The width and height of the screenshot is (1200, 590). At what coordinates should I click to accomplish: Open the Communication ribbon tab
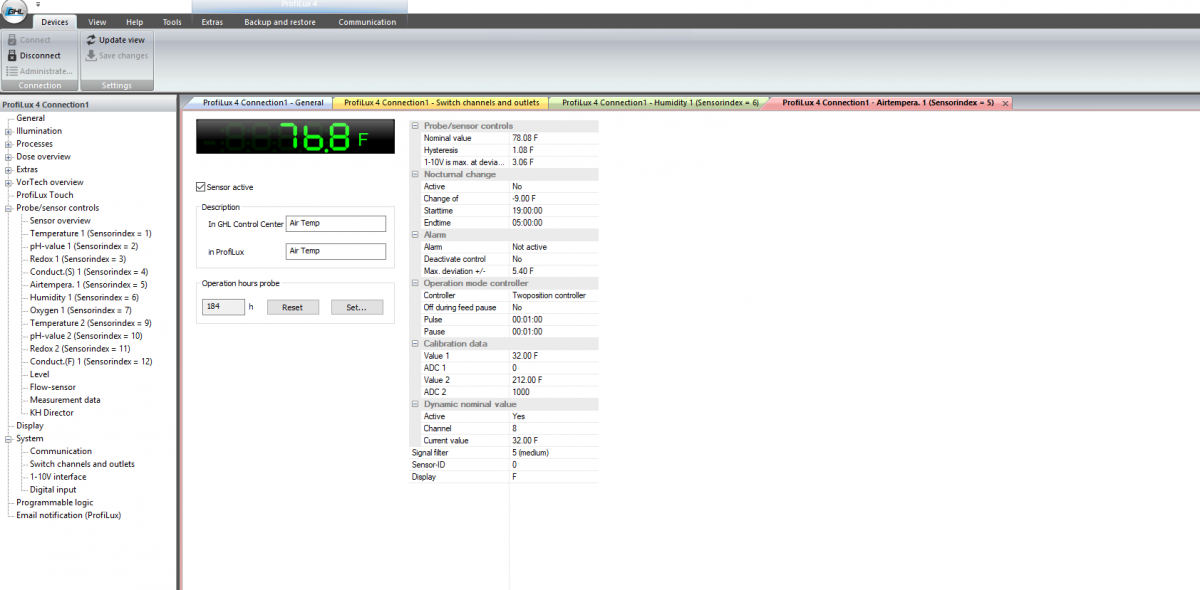pos(367,22)
